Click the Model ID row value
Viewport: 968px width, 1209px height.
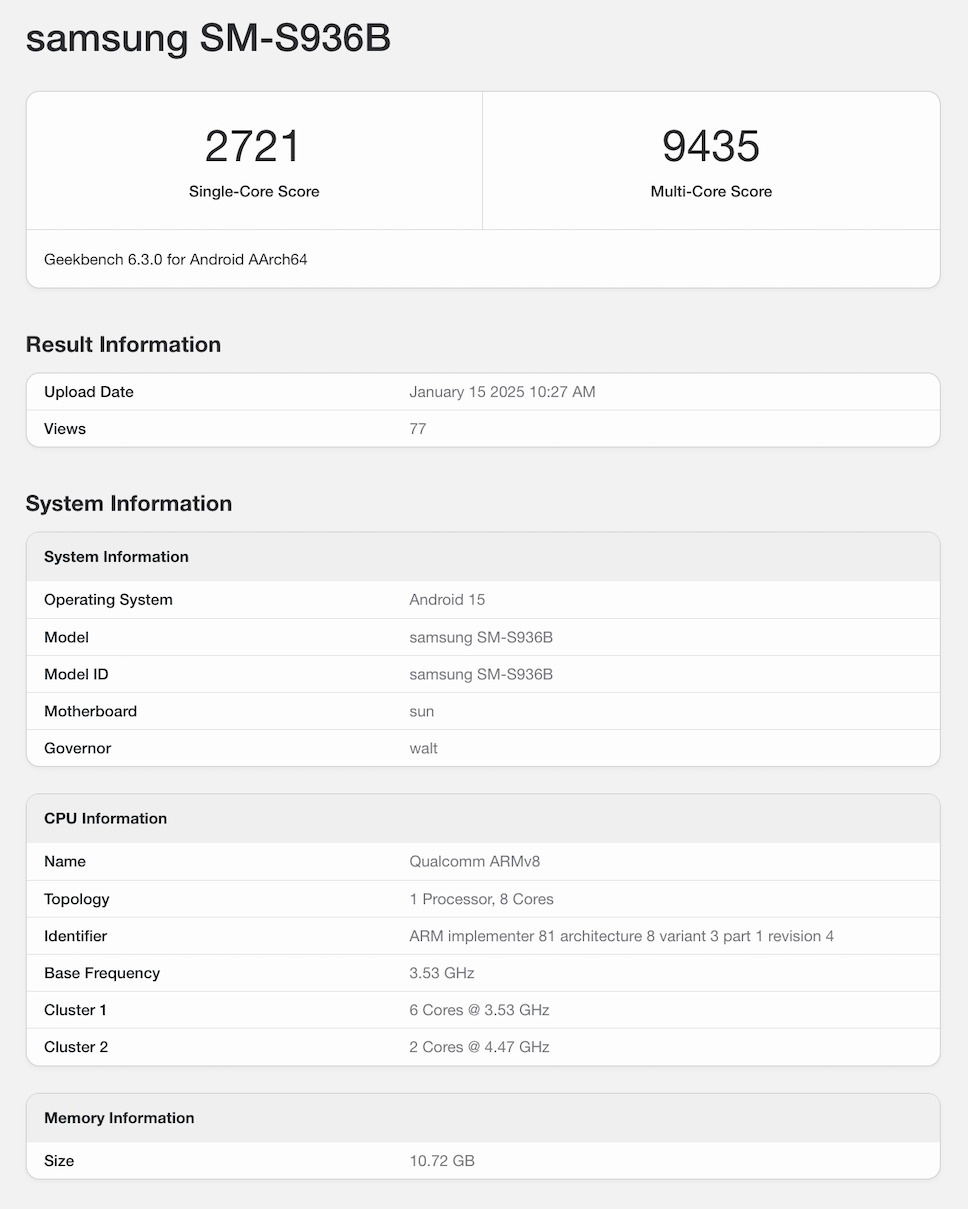click(481, 674)
